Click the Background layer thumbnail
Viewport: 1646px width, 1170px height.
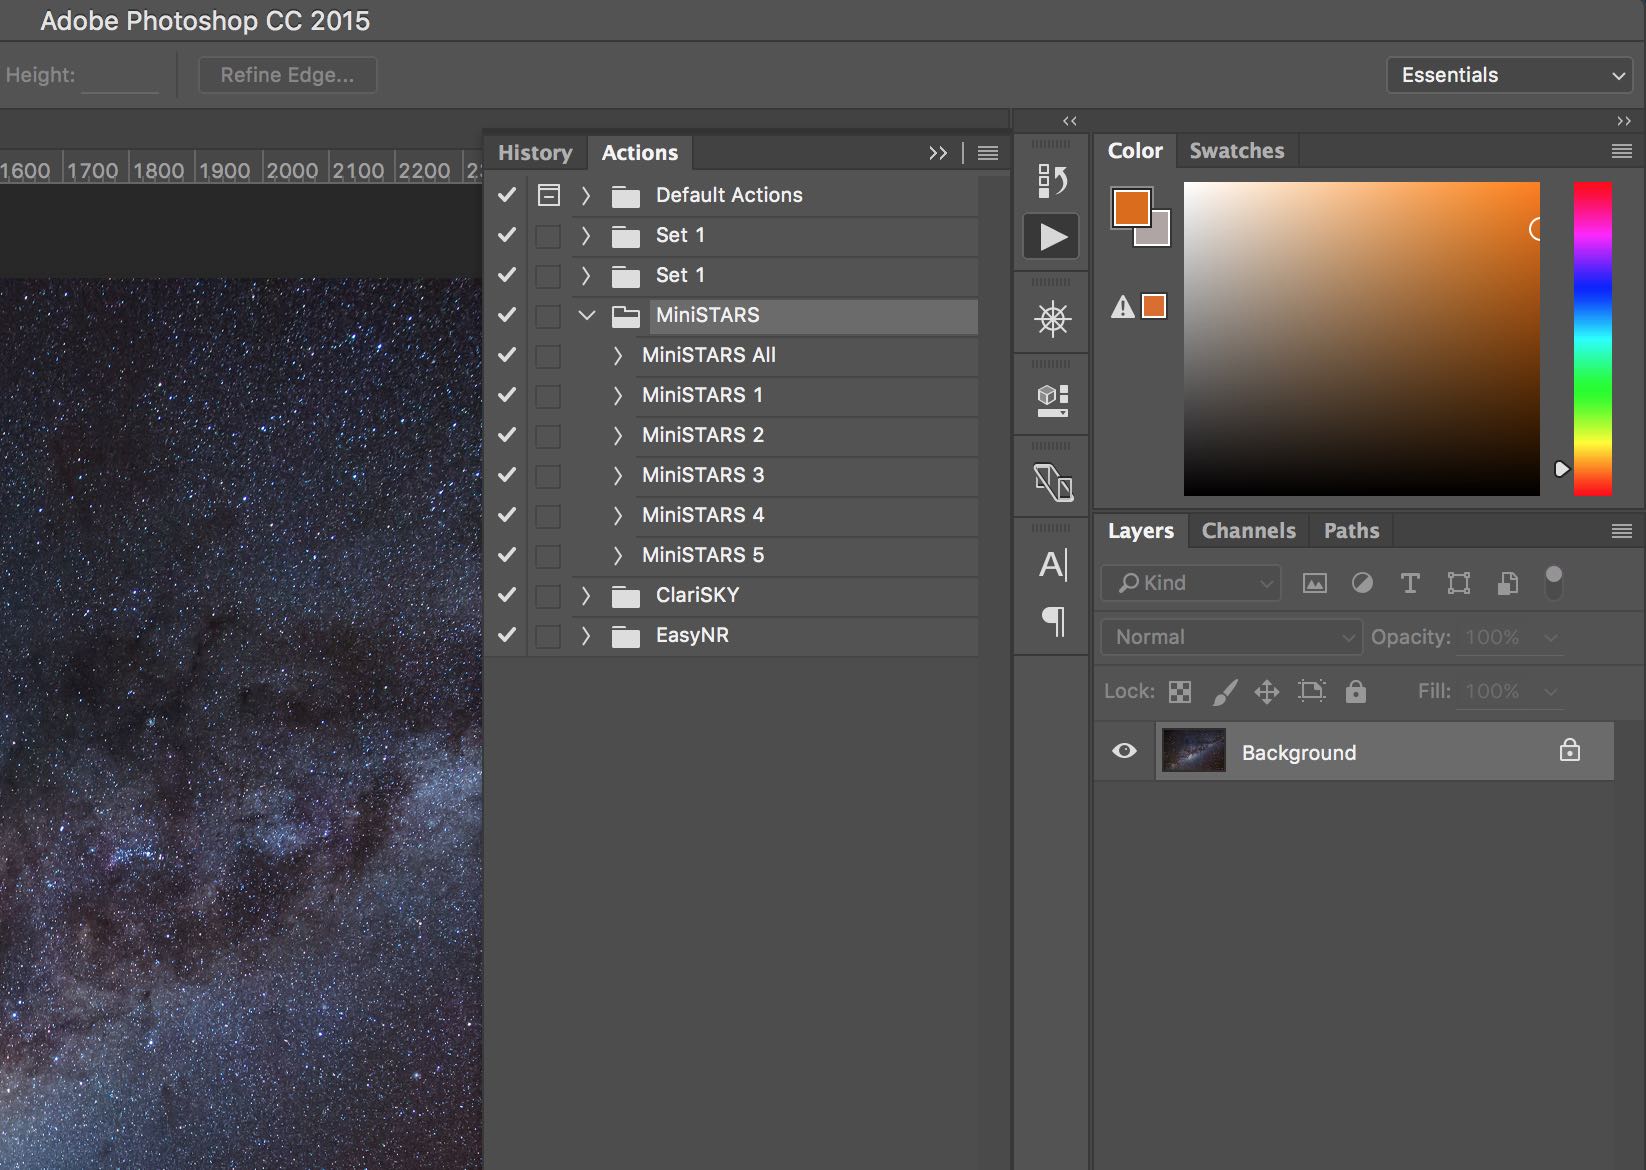pyautogui.click(x=1193, y=750)
